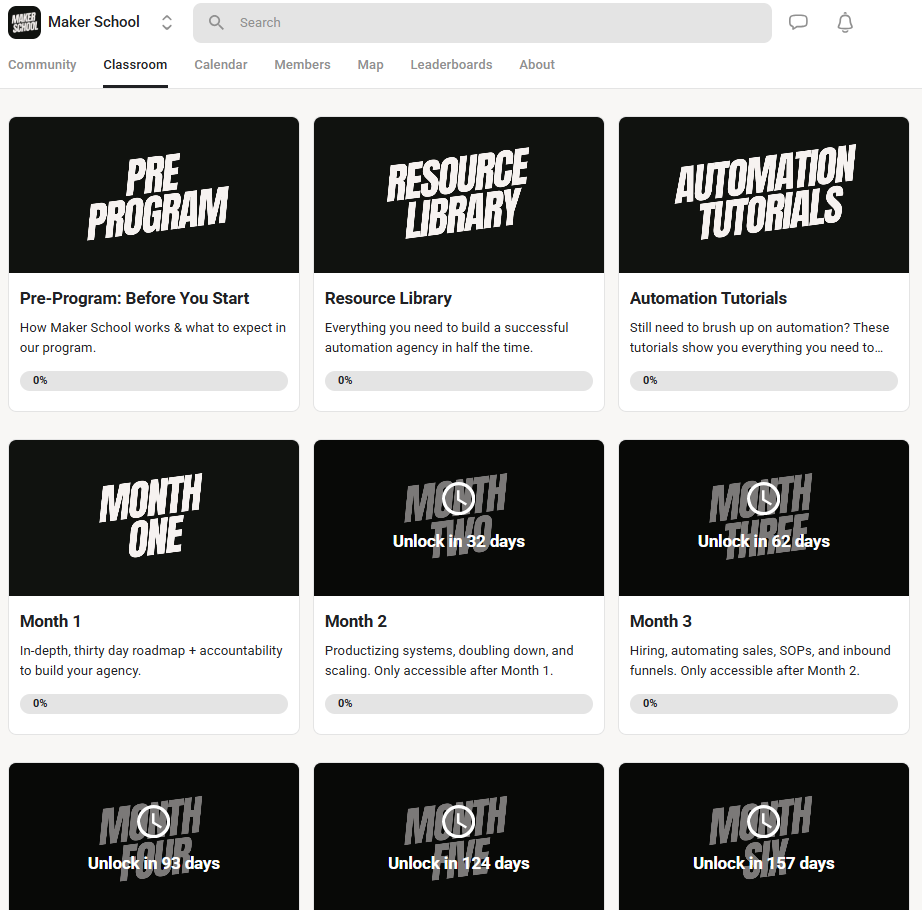922x910 pixels.
Task: Open the Calendar tab
Action: [221, 64]
